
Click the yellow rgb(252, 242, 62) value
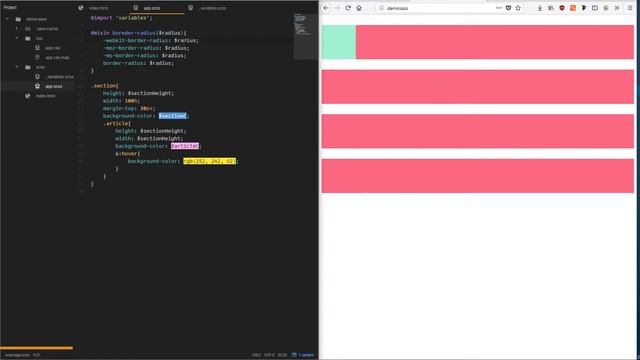[209, 161]
